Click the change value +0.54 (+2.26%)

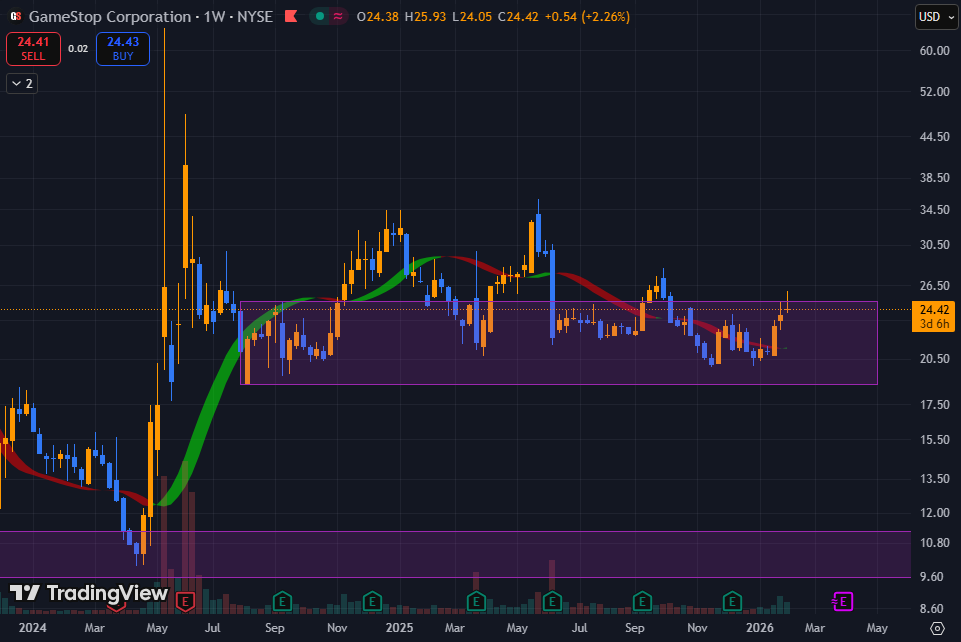(587, 17)
